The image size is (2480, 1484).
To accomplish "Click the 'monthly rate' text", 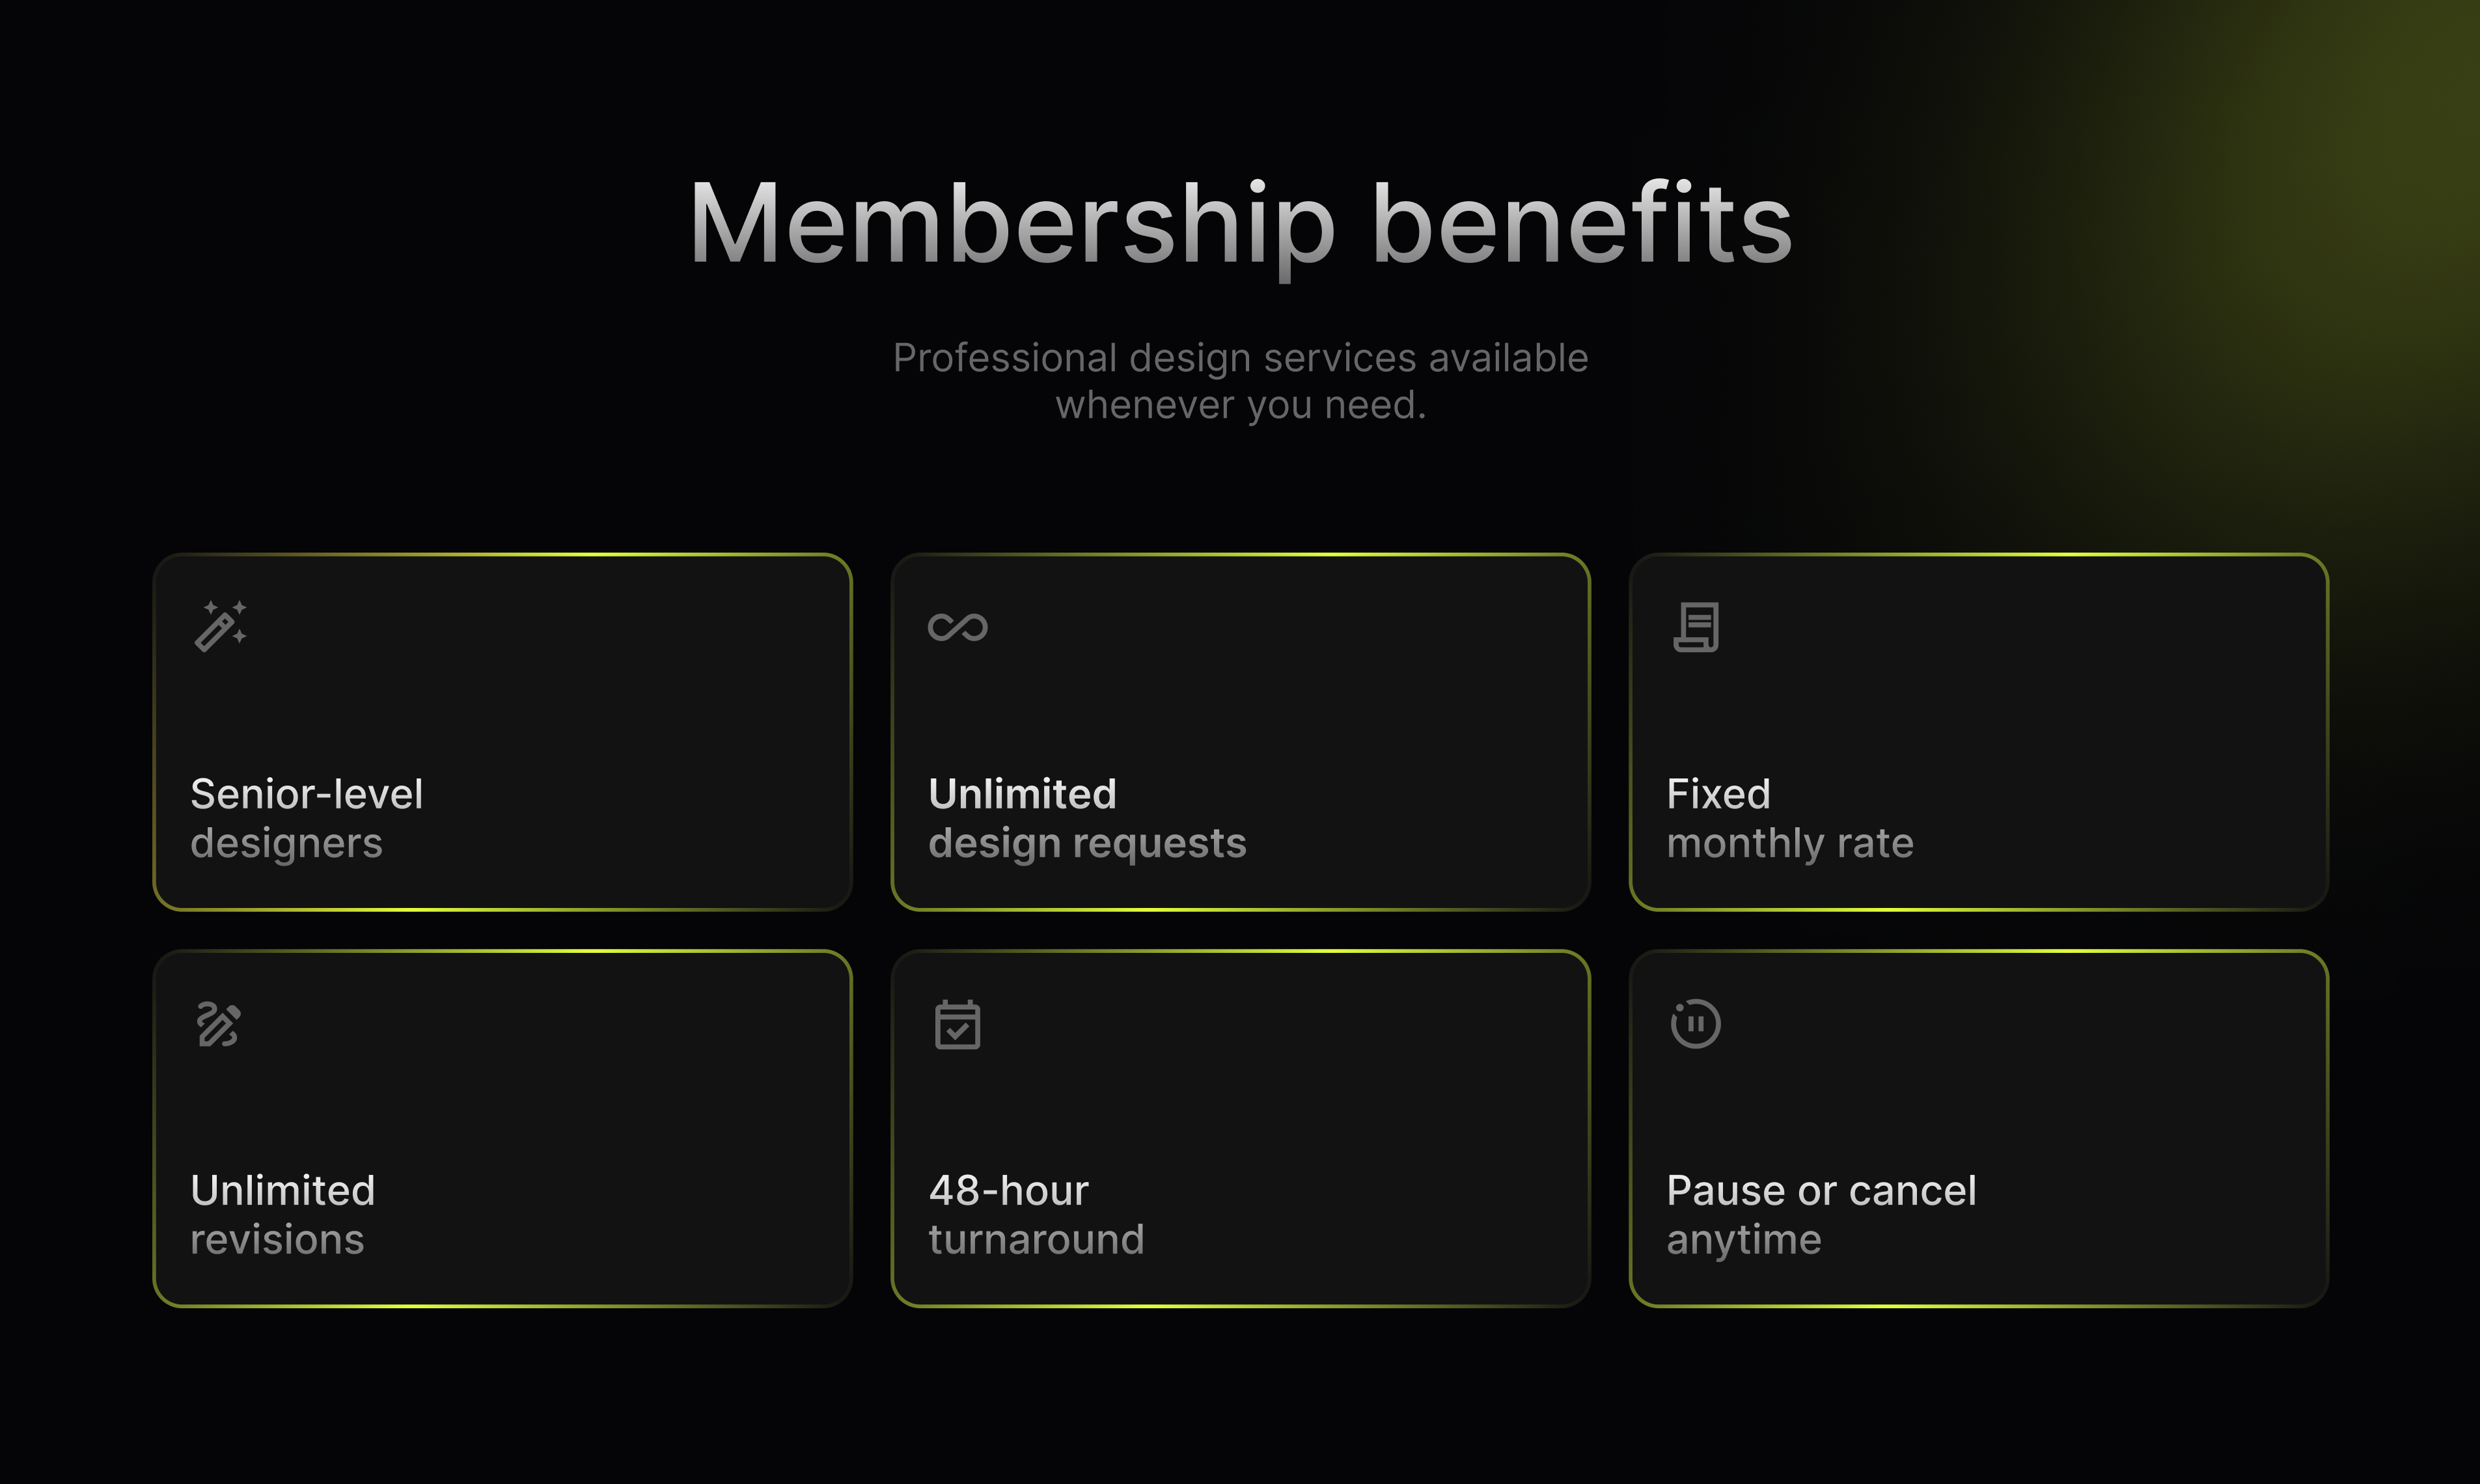I will click(1790, 844).
